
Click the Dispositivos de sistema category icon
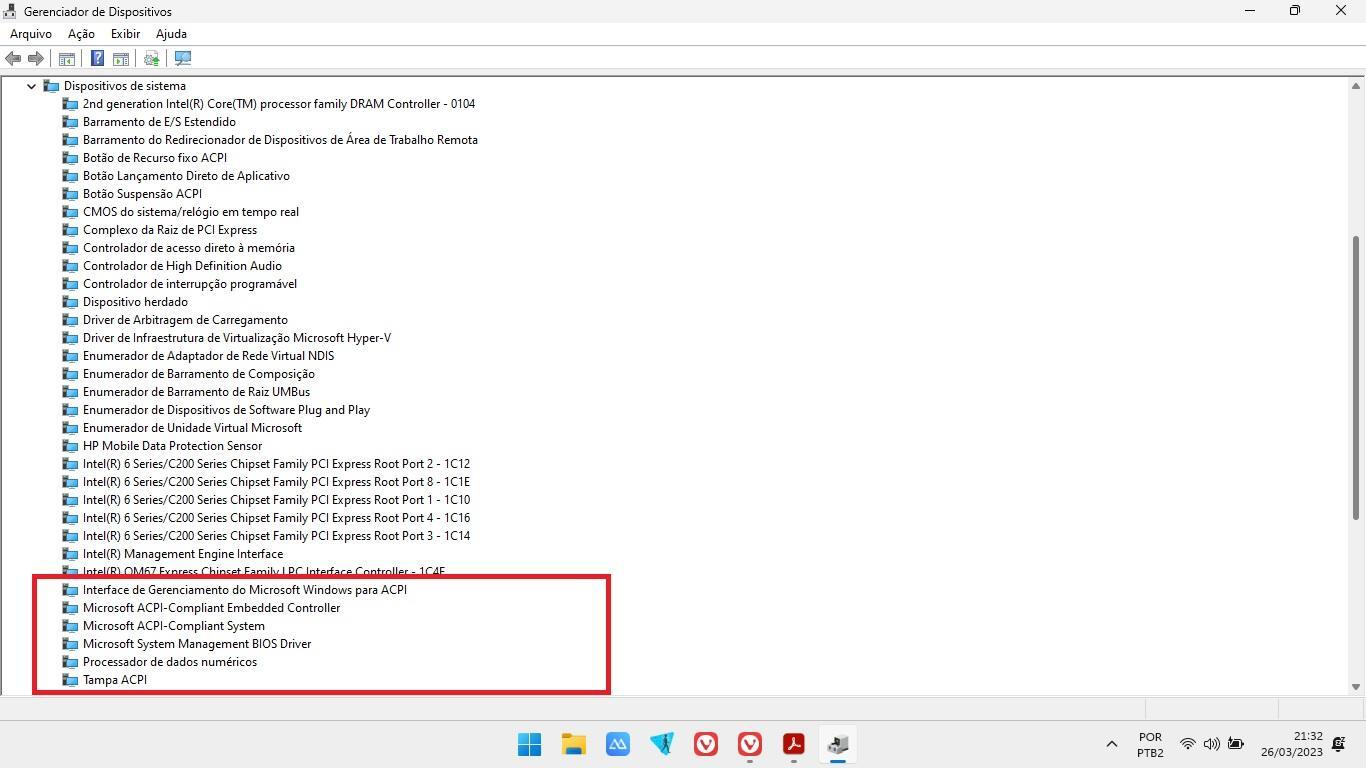(x=51, y=86)
